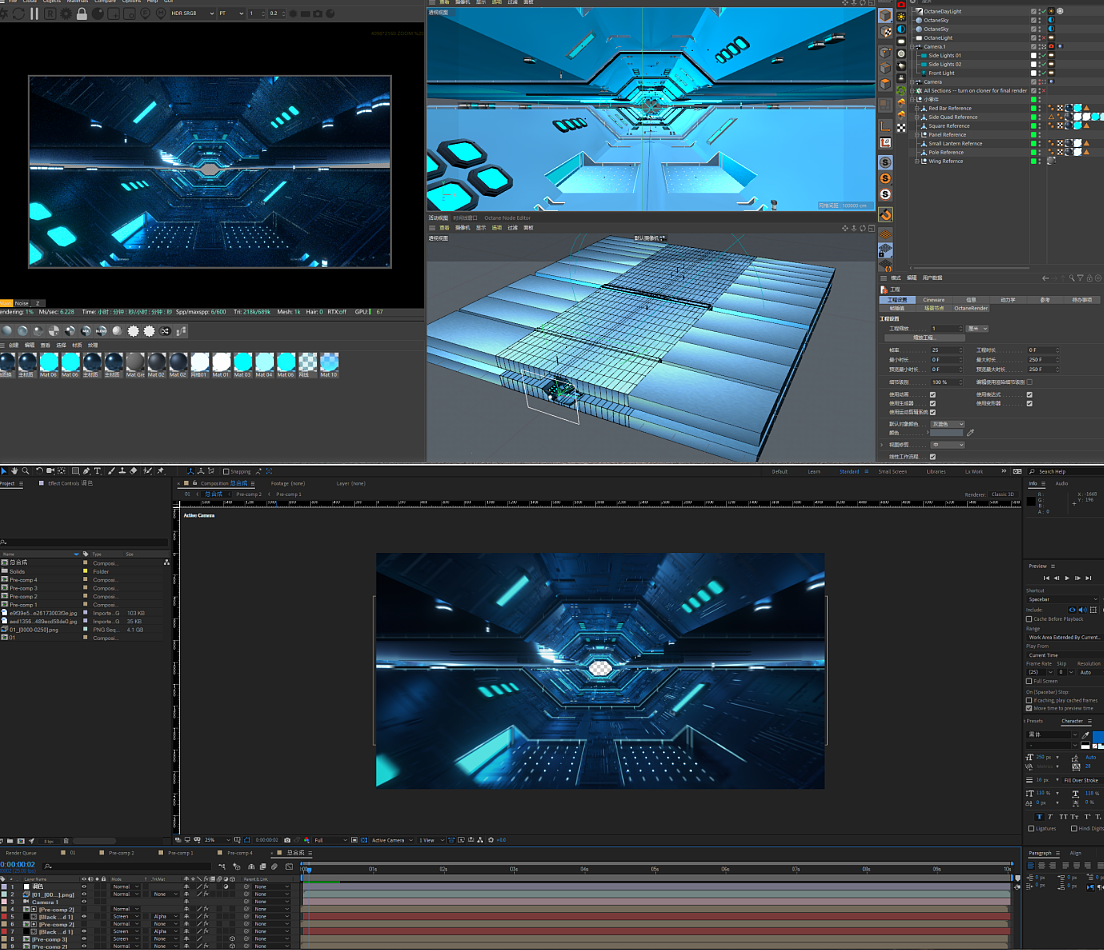Open layer 5 Screen blending mode dropdown
Image resolution: width=1104 pixels, height=950 pixels.
coord(125,916)
